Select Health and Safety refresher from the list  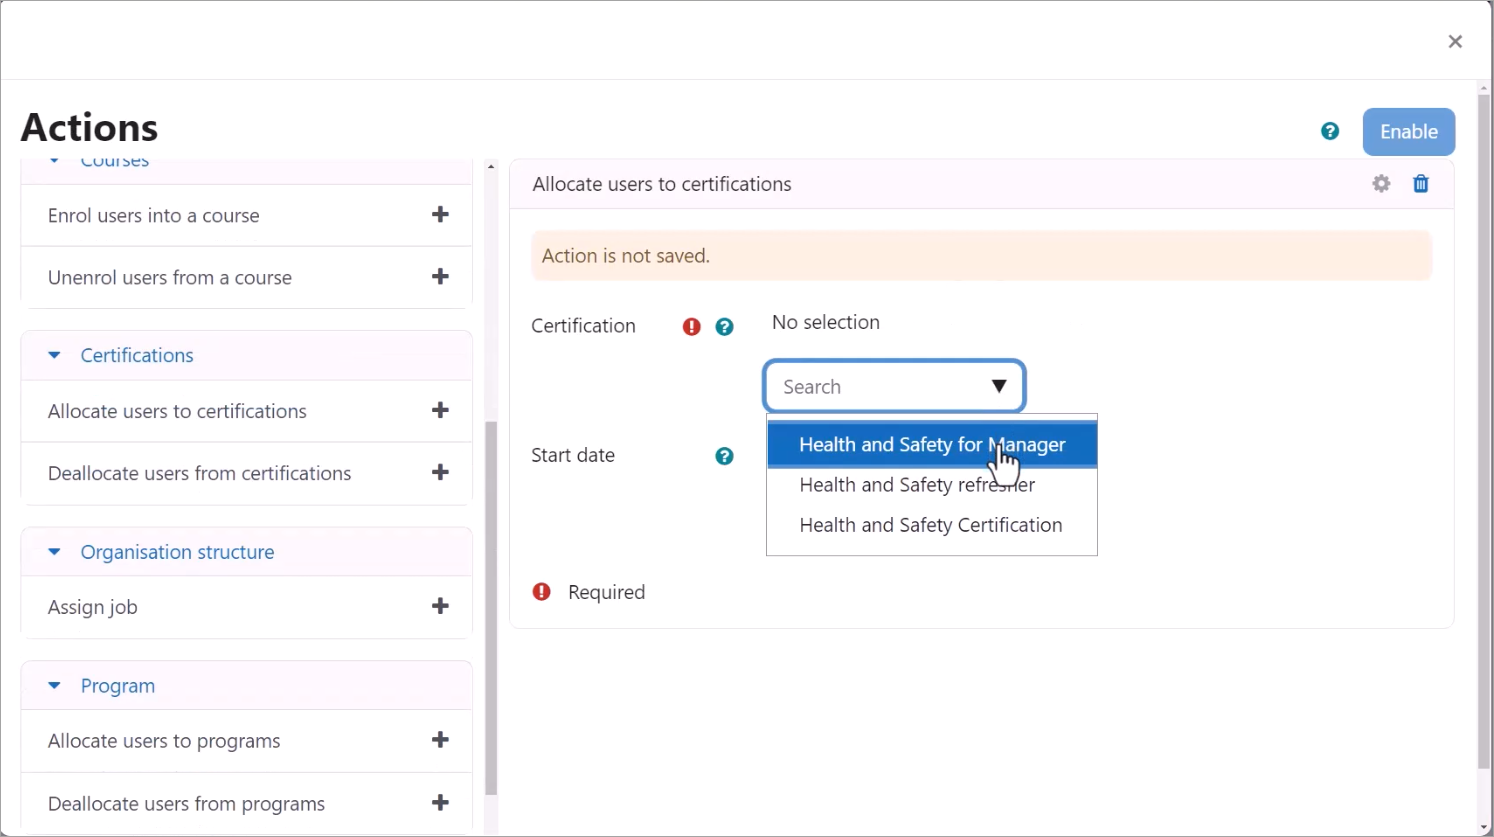tap(916, 485)
